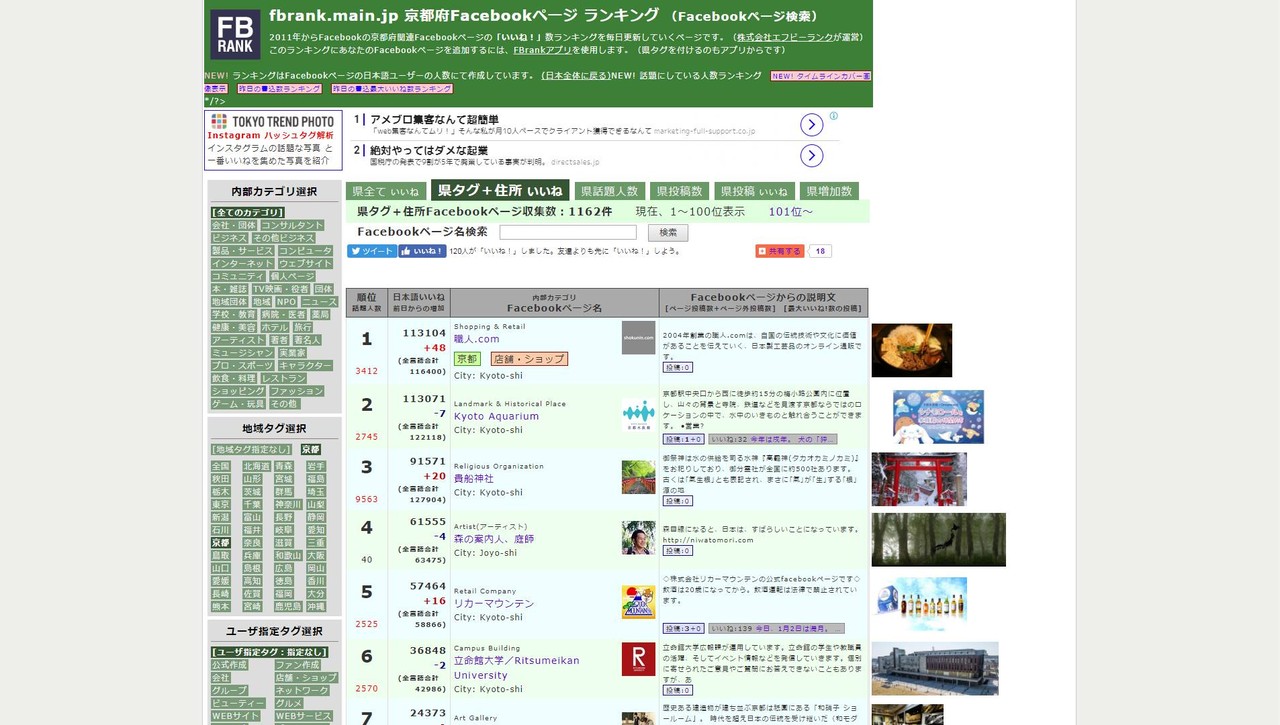Open the リカーマウンテン bottles cover photo
This screenshot has width=1280, height=725.
click(919, 604)
